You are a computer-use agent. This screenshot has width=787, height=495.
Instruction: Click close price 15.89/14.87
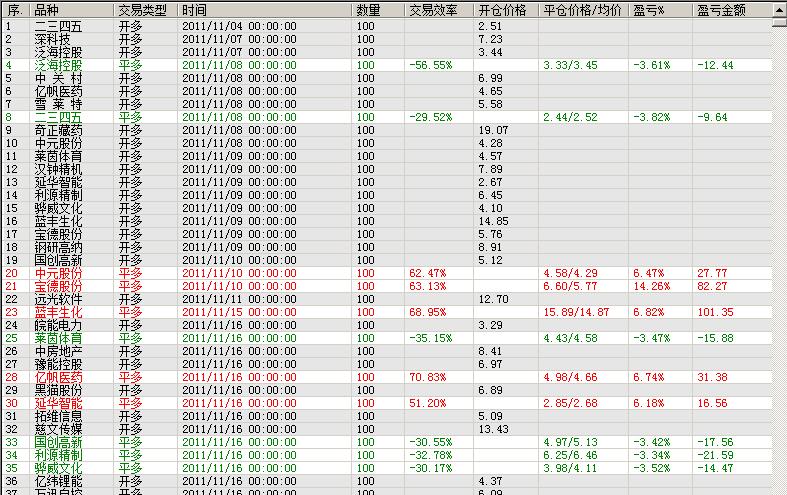coord(576,312)
